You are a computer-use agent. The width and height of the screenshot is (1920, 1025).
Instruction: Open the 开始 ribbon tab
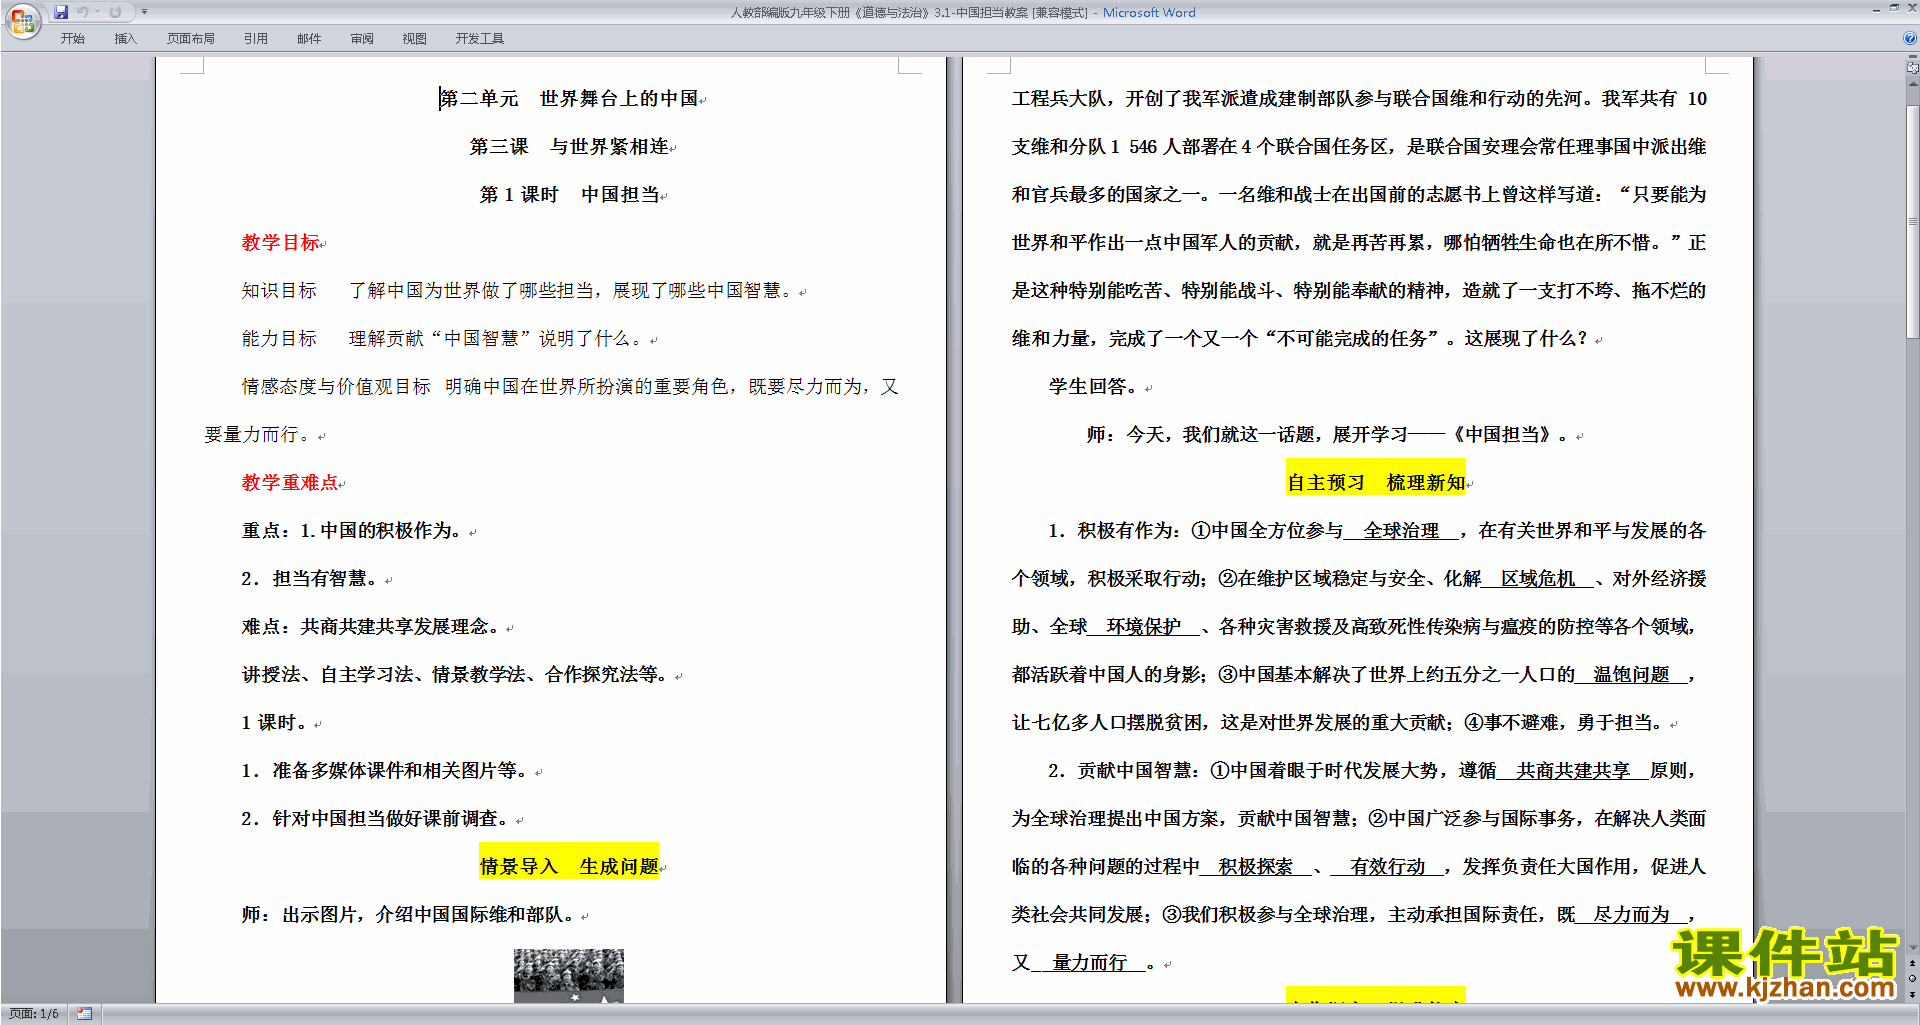tap(72, 39)
